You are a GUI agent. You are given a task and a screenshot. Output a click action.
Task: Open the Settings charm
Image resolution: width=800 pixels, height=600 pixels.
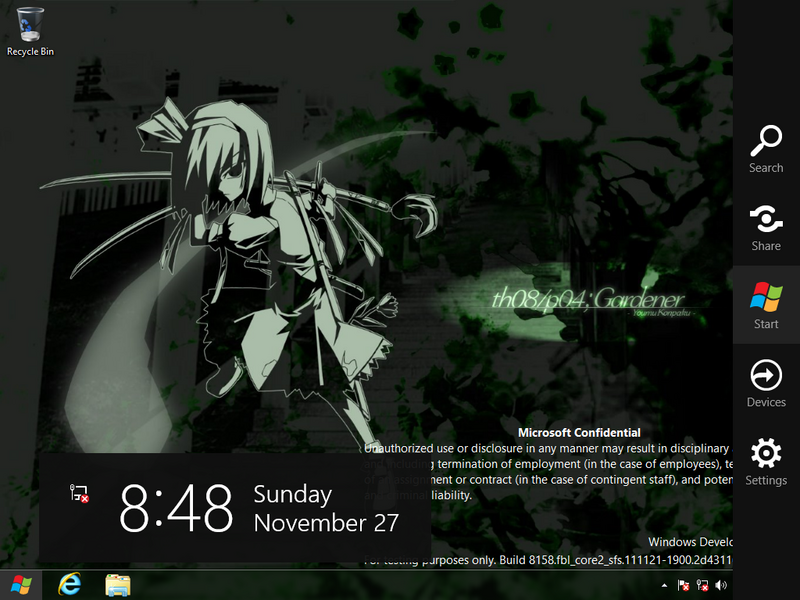click(766, 461)
